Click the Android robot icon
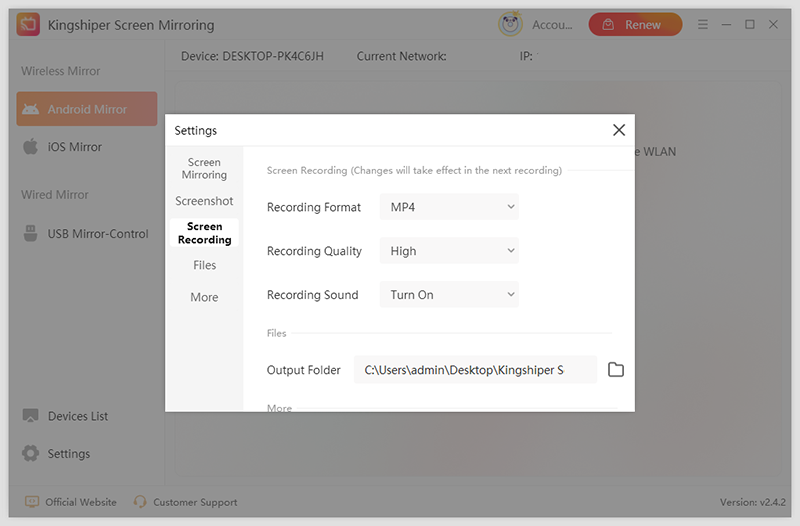 click(x=31, y=109)
